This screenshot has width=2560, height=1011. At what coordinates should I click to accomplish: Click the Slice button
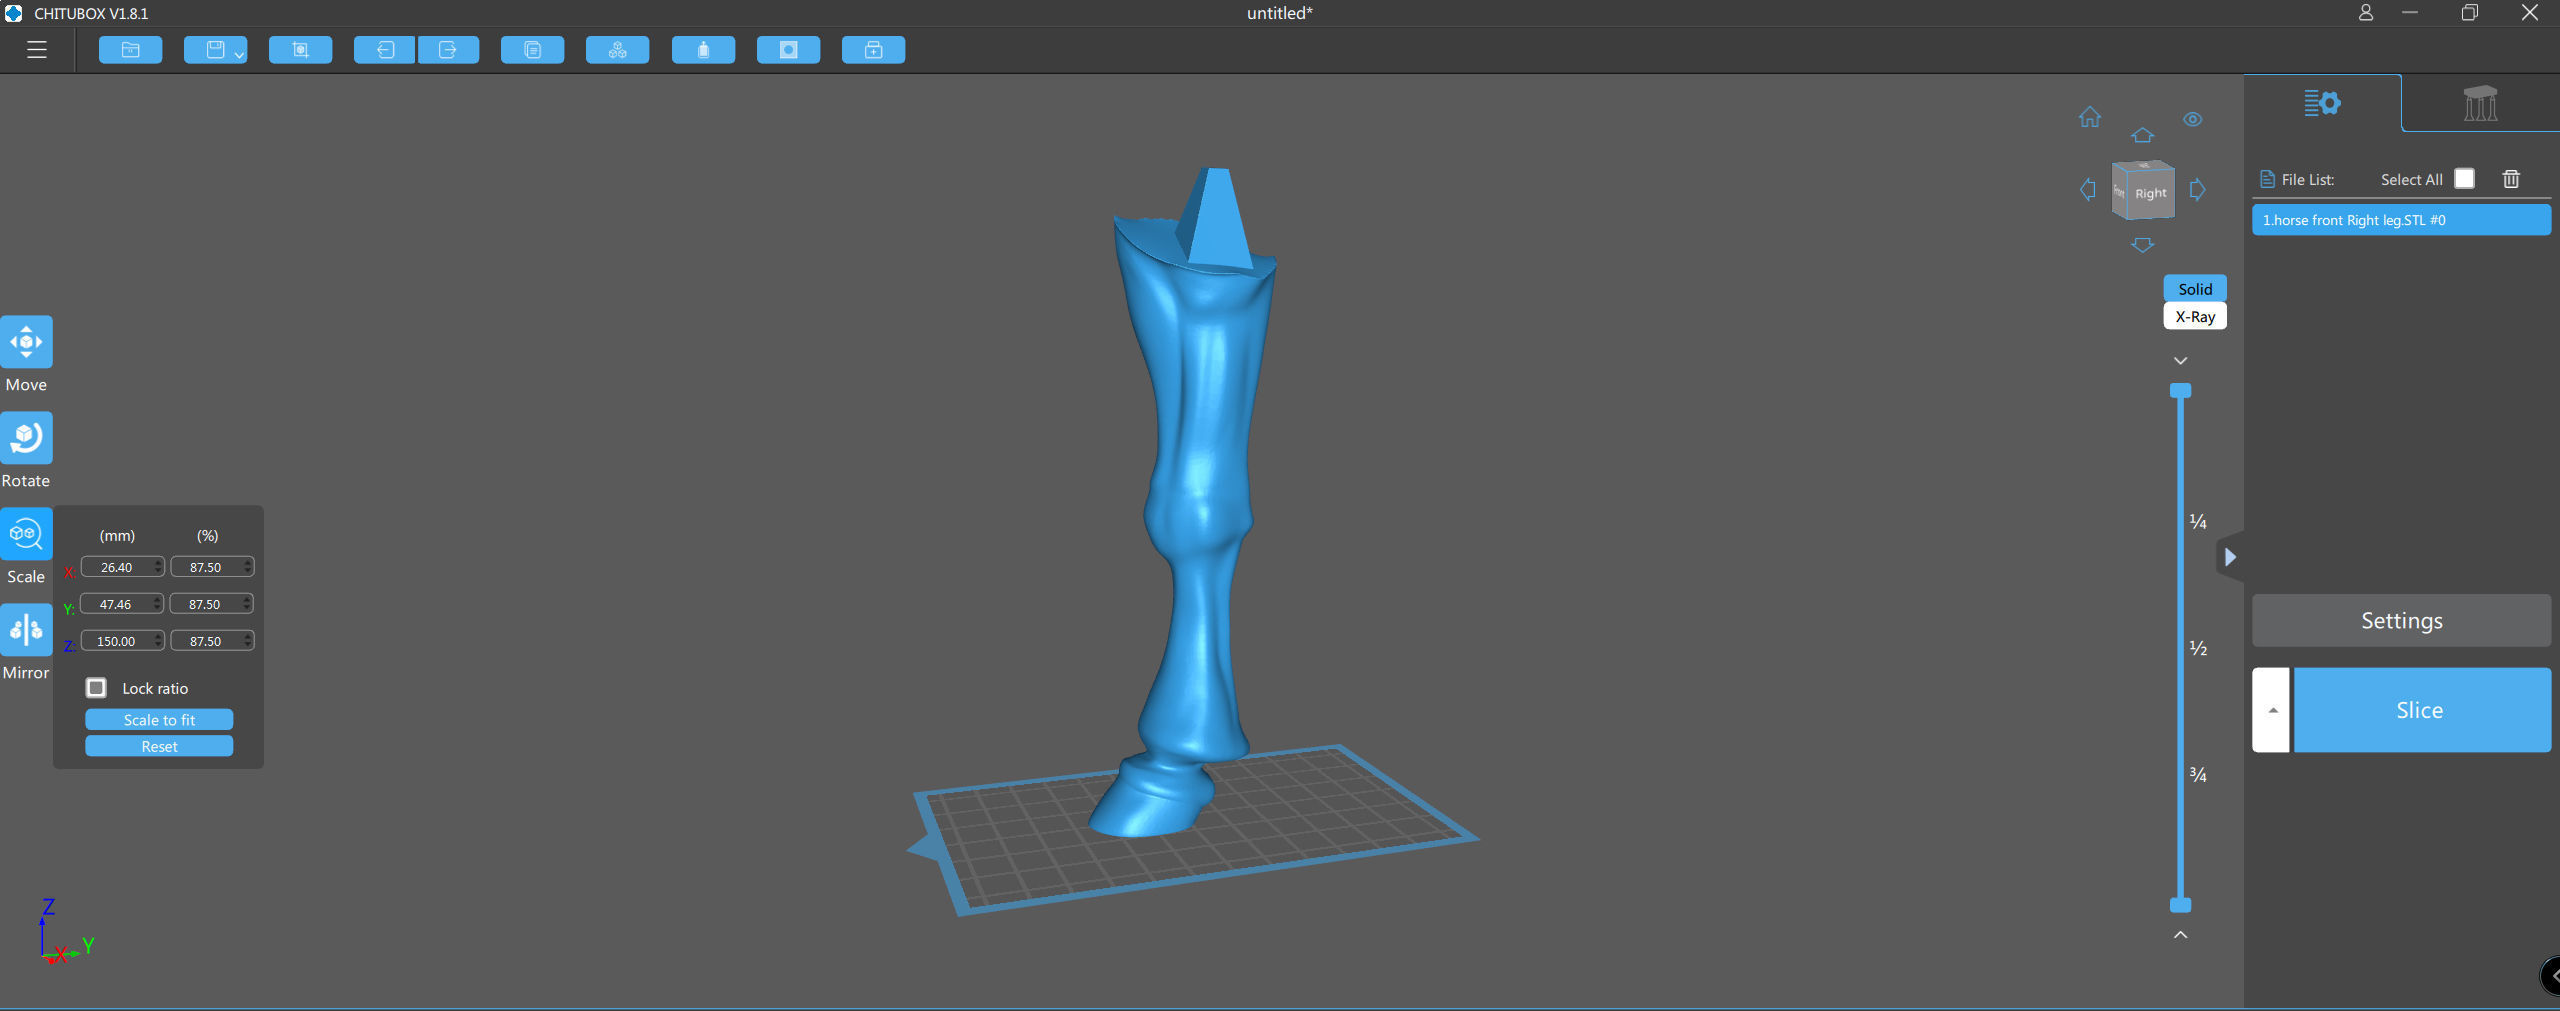click(x=2421, y=710)
